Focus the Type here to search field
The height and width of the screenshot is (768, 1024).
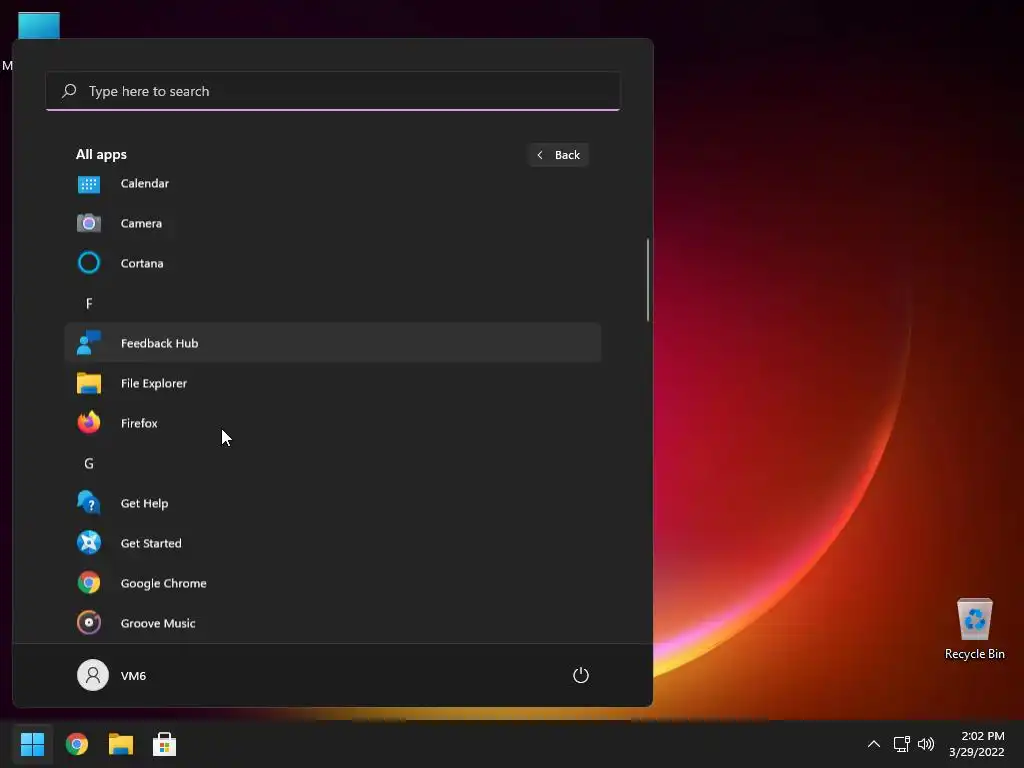point(333,91)
